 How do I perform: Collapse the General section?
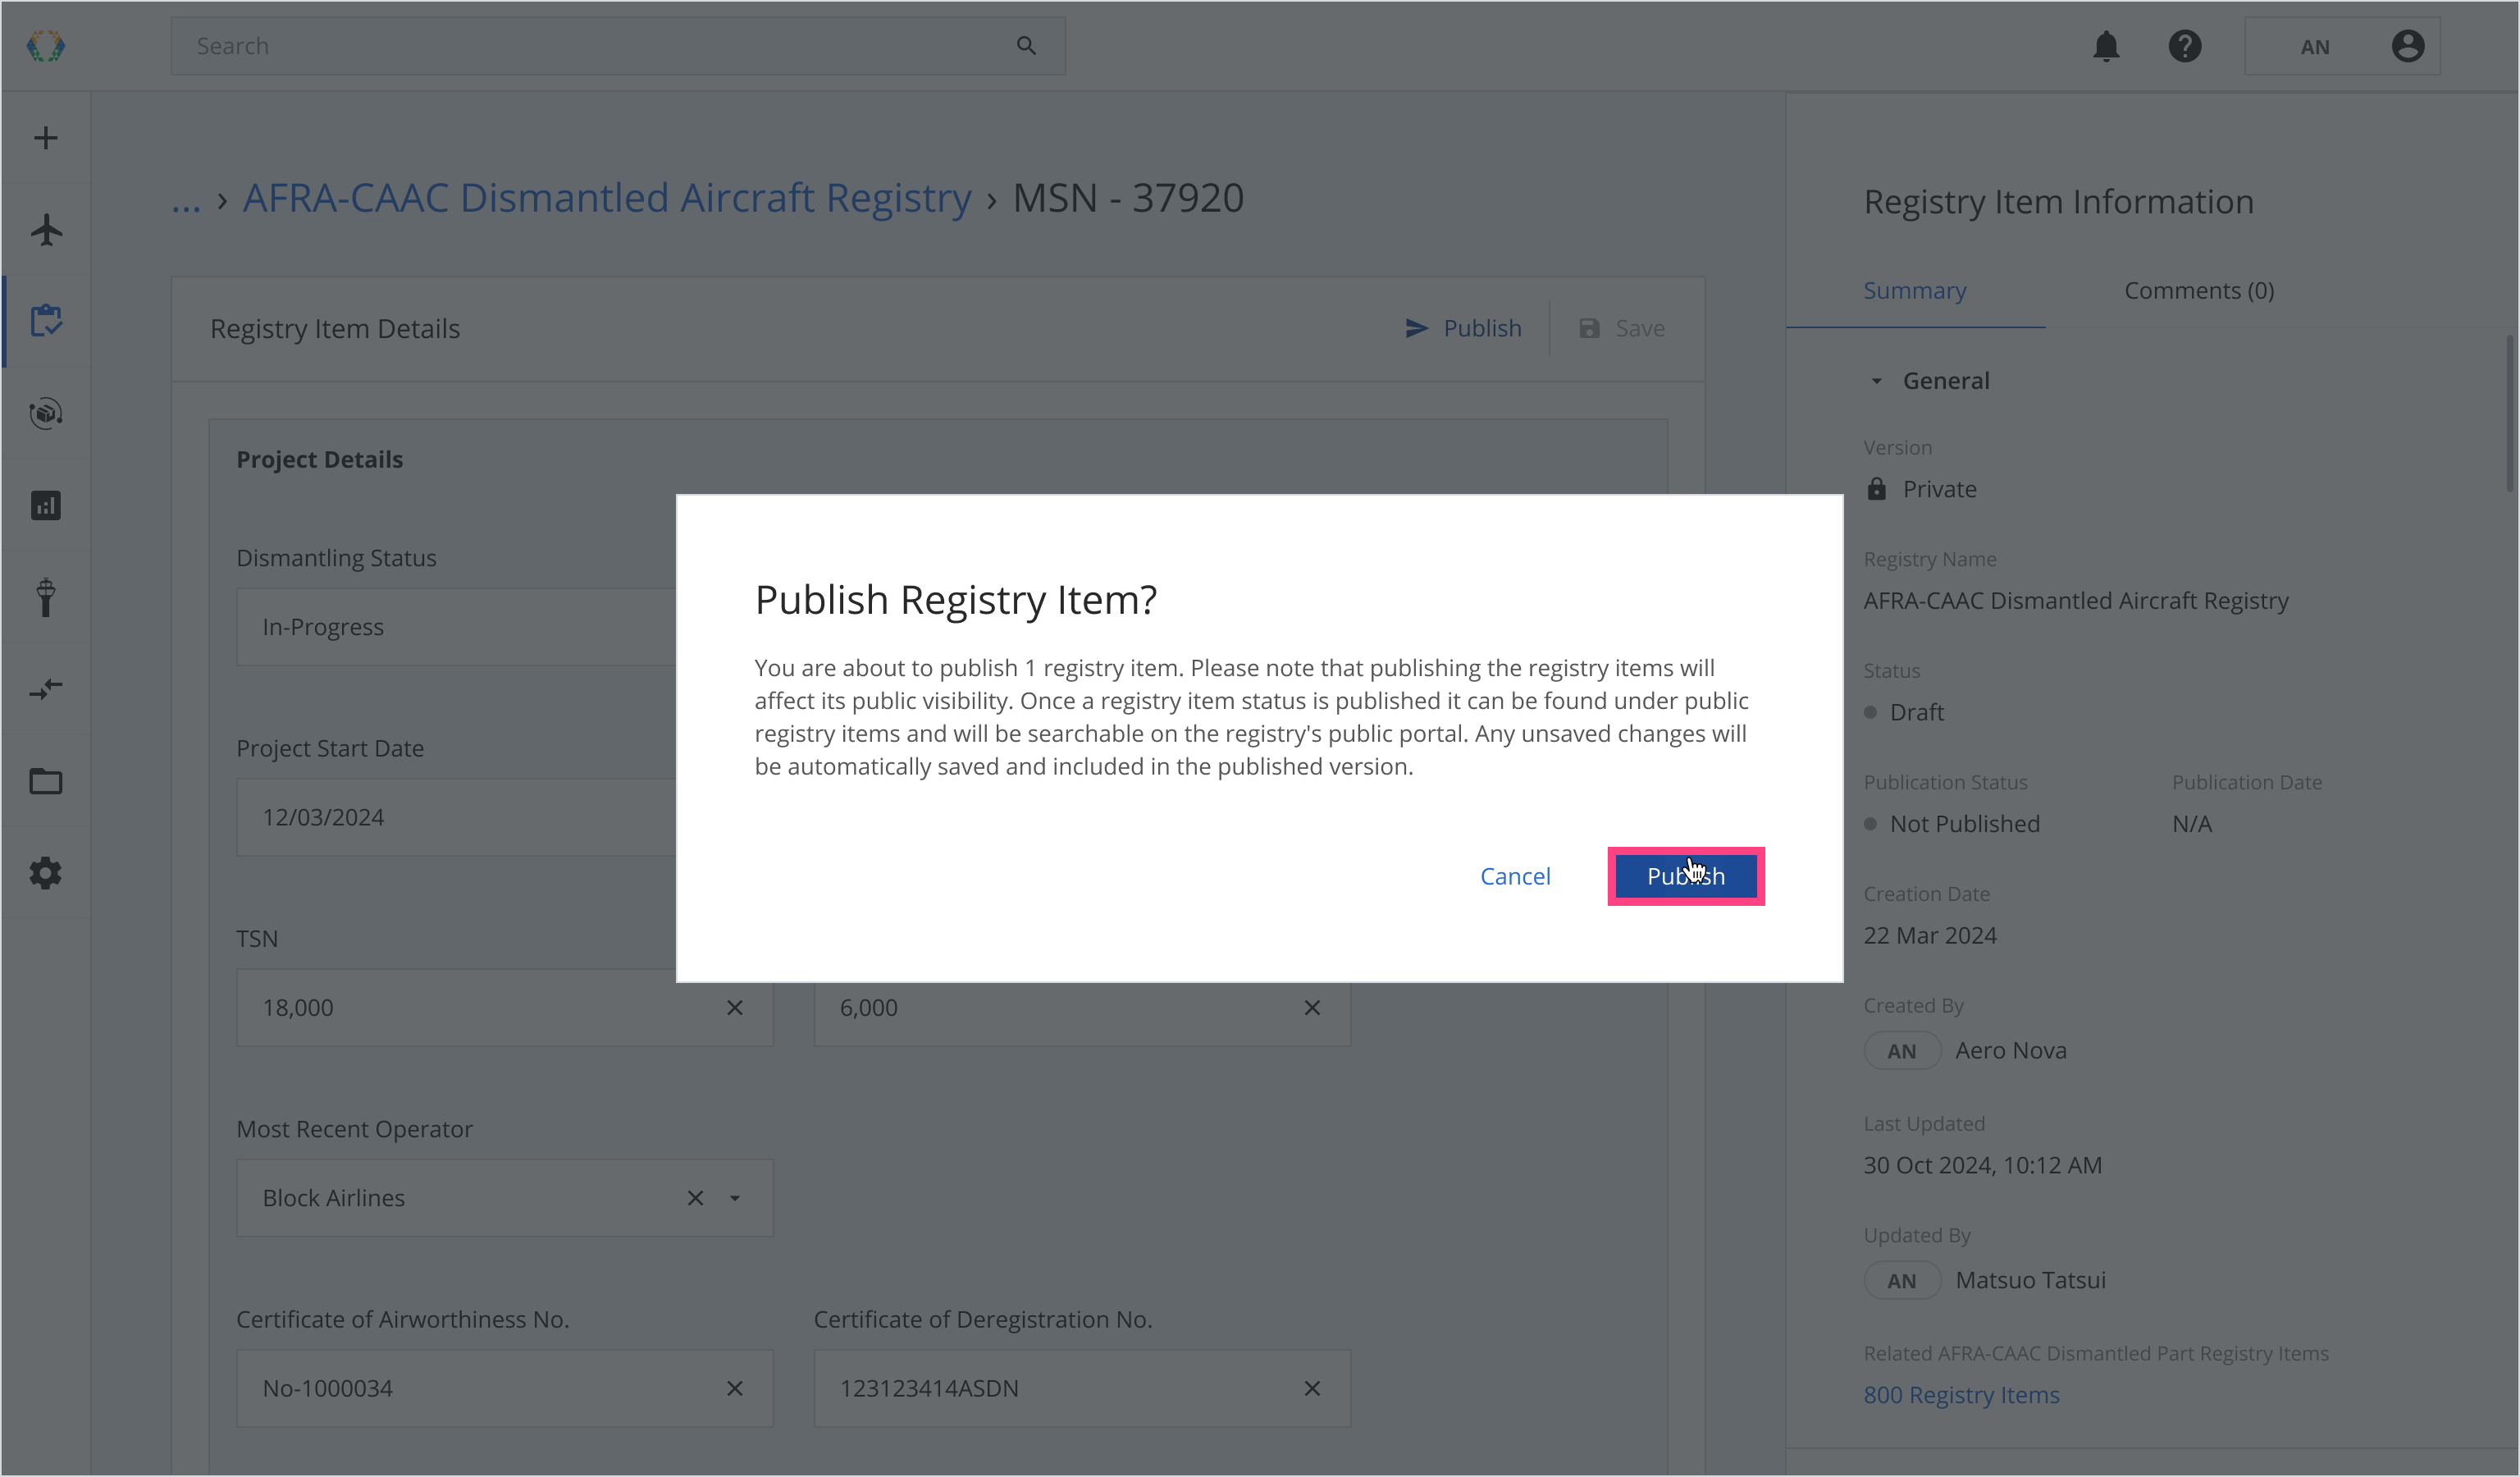[x=1876, y=381]
